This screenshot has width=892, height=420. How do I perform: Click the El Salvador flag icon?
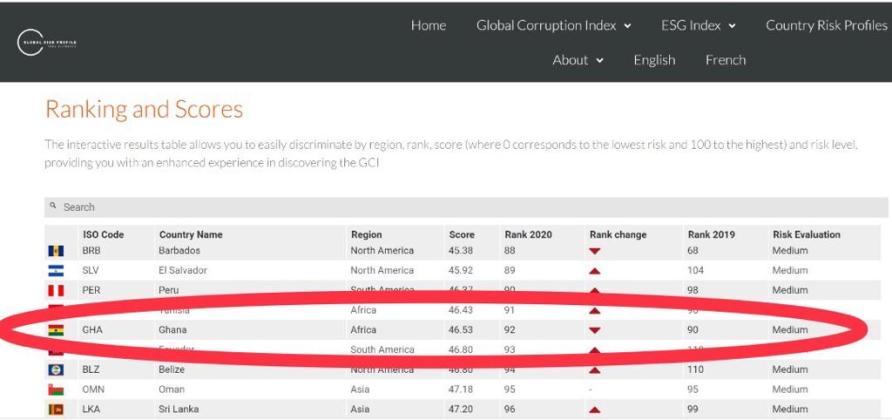[x=56, y=270]
